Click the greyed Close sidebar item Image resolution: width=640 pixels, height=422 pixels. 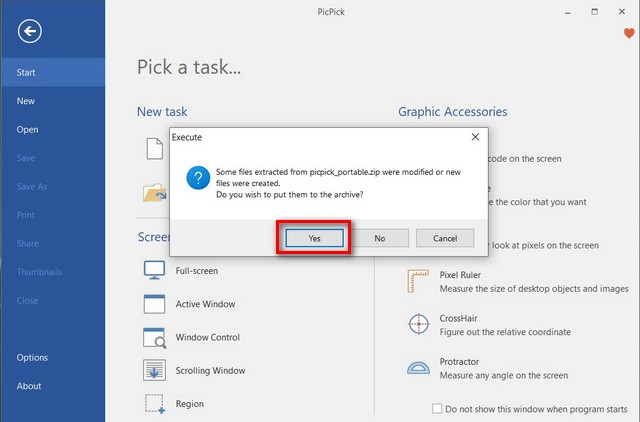[x=52, y=301]
